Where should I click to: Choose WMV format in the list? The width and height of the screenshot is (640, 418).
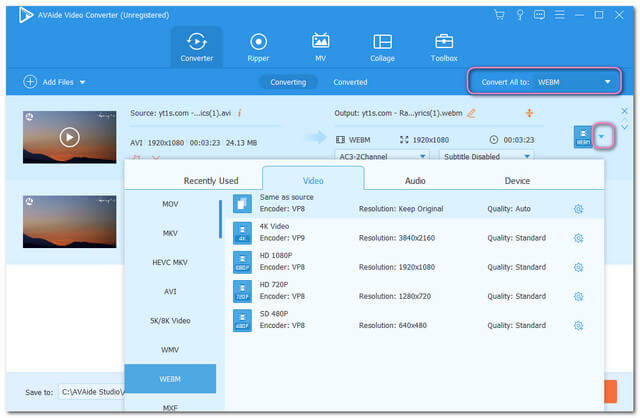[170, 349]
